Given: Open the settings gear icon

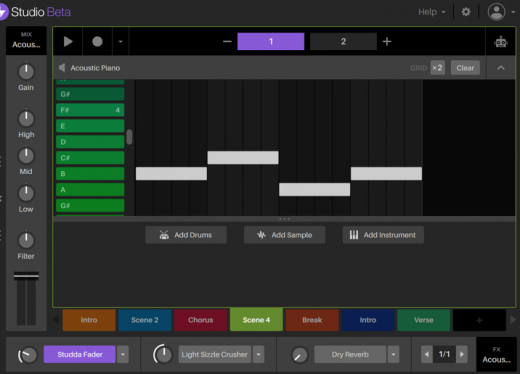Looking at the screenshot, I should (x=466, y=12).
